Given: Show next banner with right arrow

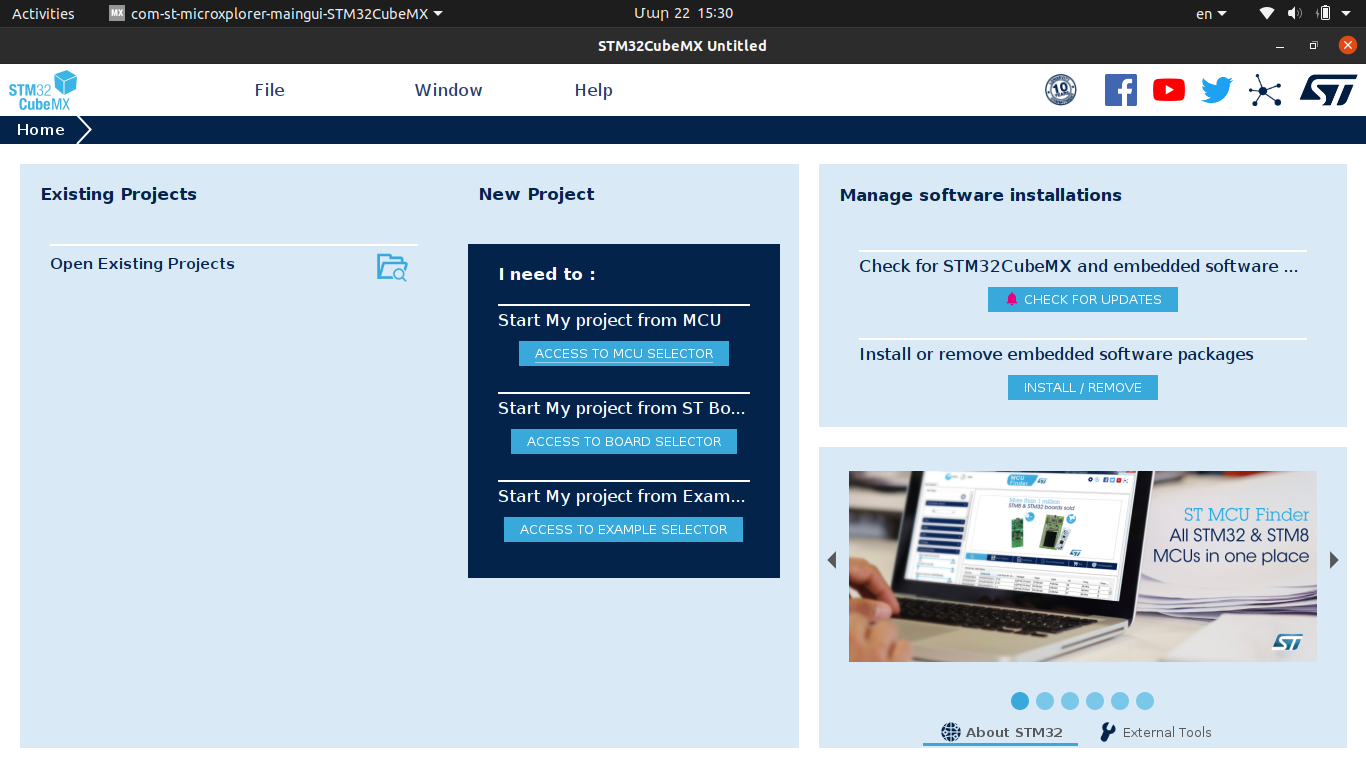Looking at the screenshot, I should pyautogui.click(x=1334, y=560).
